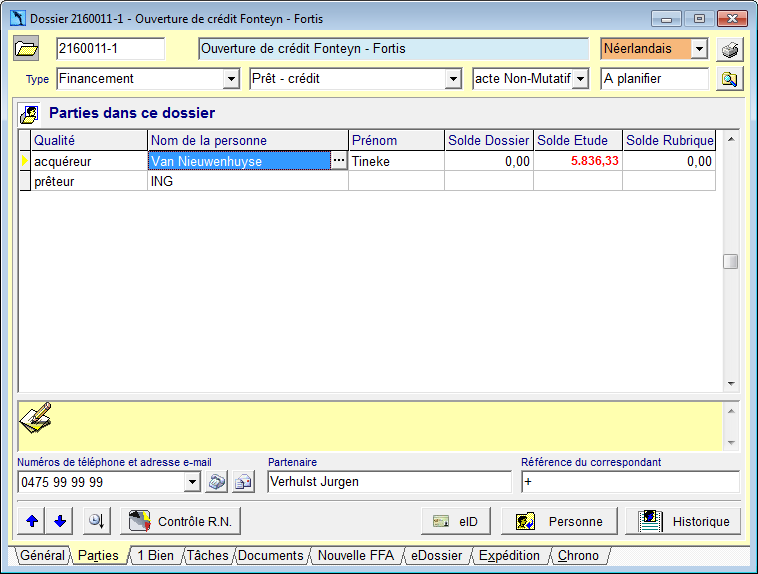Click the notes area scroll-down arrow
Screen dimensions: 758x574
coord(731,442)
